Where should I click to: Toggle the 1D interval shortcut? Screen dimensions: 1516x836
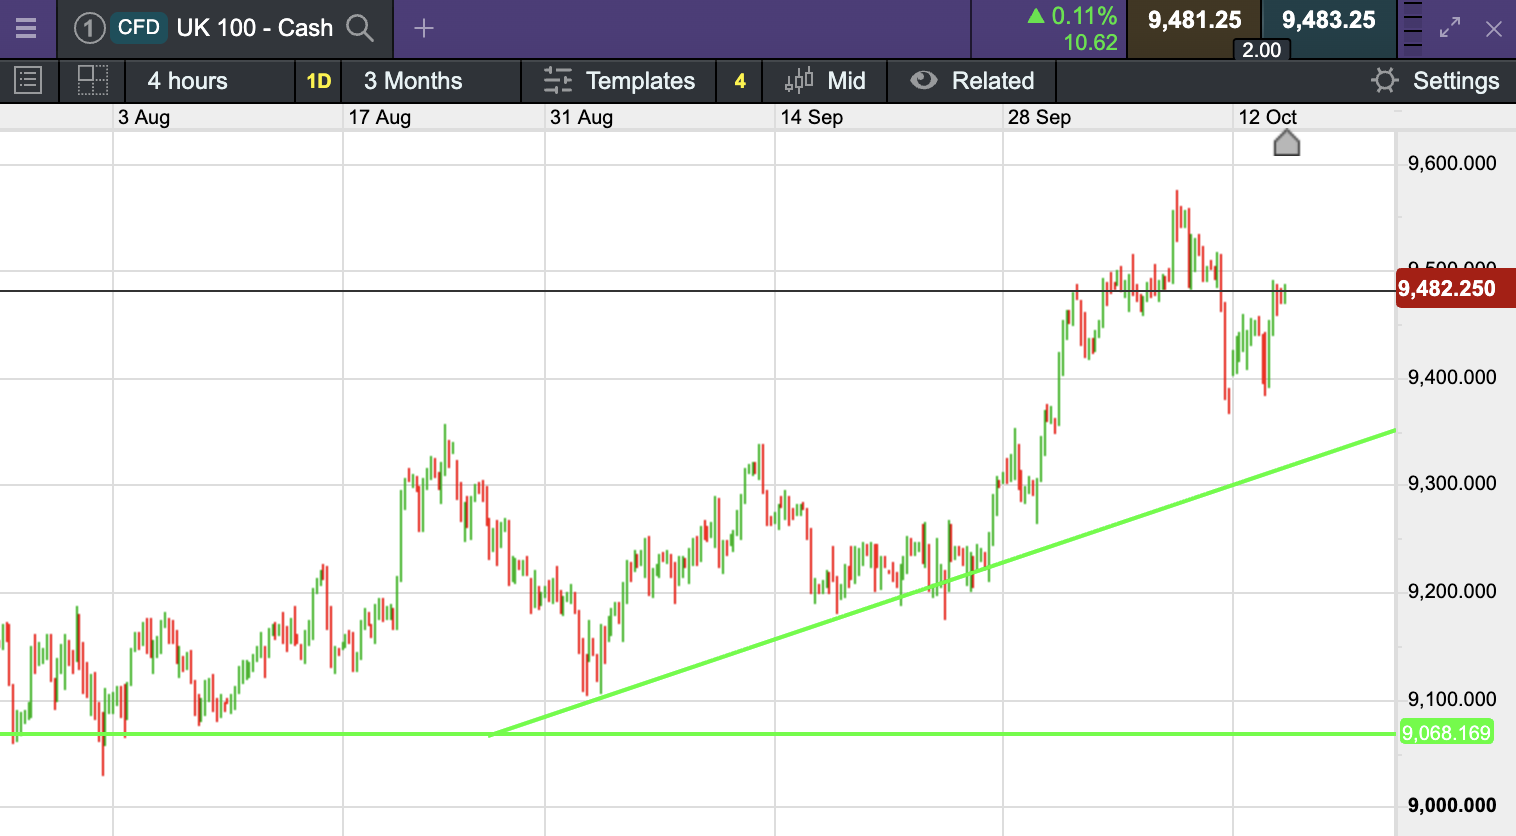(318, 81)
